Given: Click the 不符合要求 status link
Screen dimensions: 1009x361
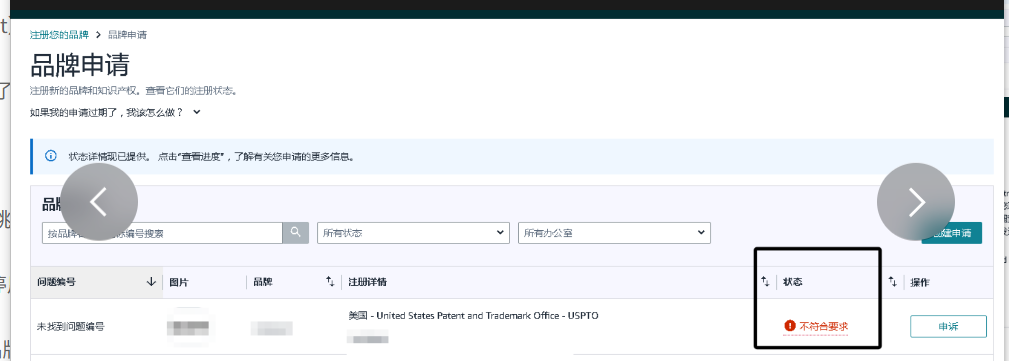Looking at the screenshot, I should (824, 326).
